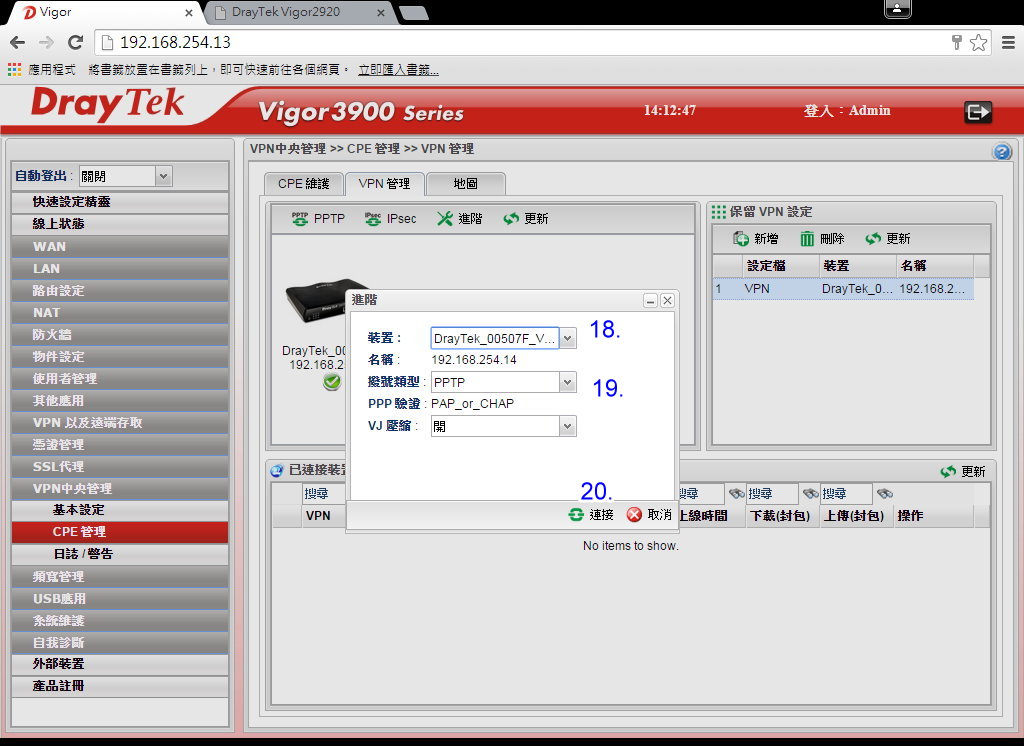Click 新增 in 保留 VPN 設定 panel
Screen dimensions: 1024x746
pyautogui.click(x=756, y=238)
